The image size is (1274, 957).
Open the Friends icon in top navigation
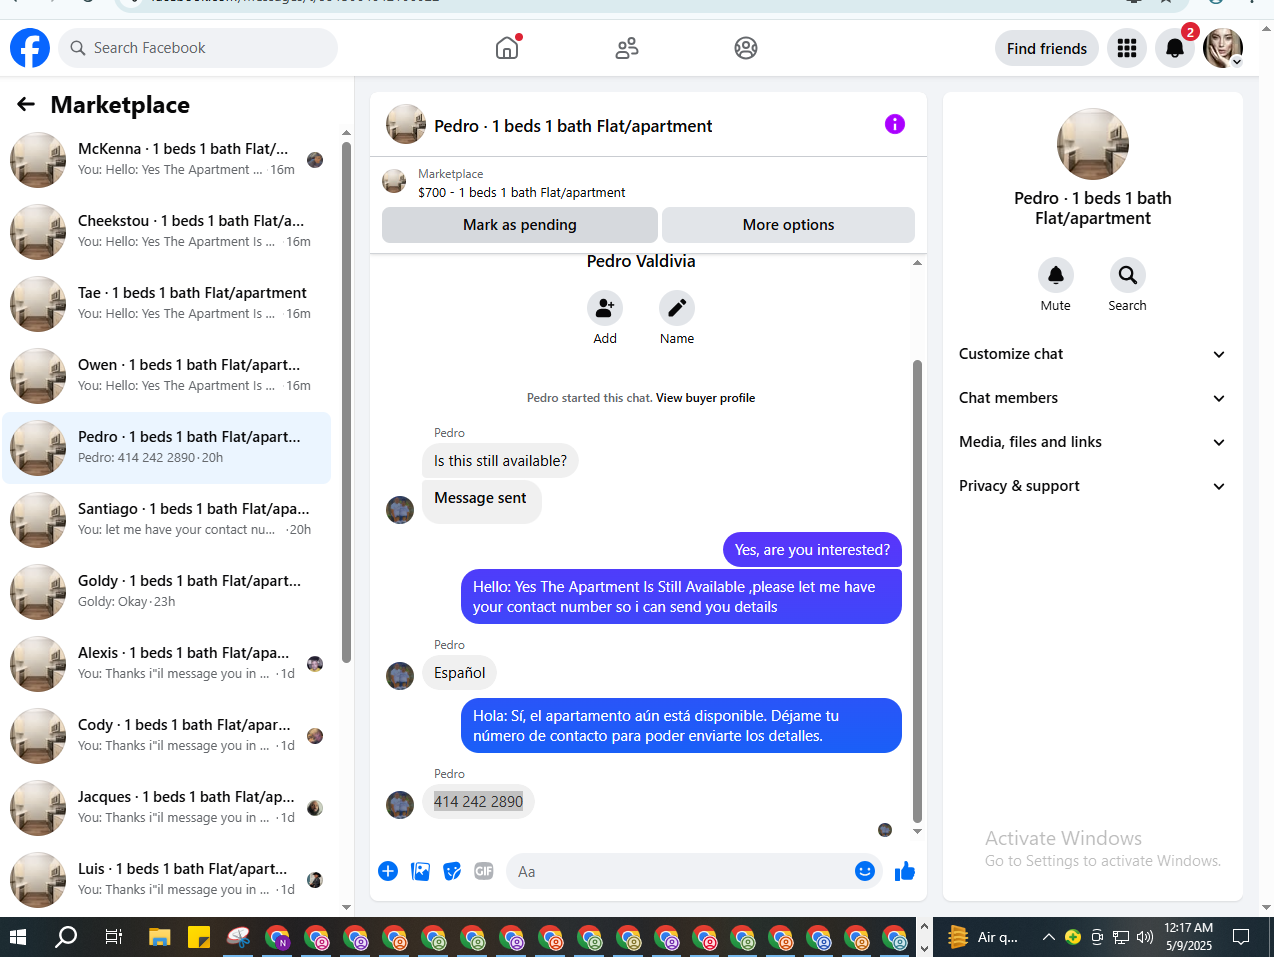(x=627, y=48)
